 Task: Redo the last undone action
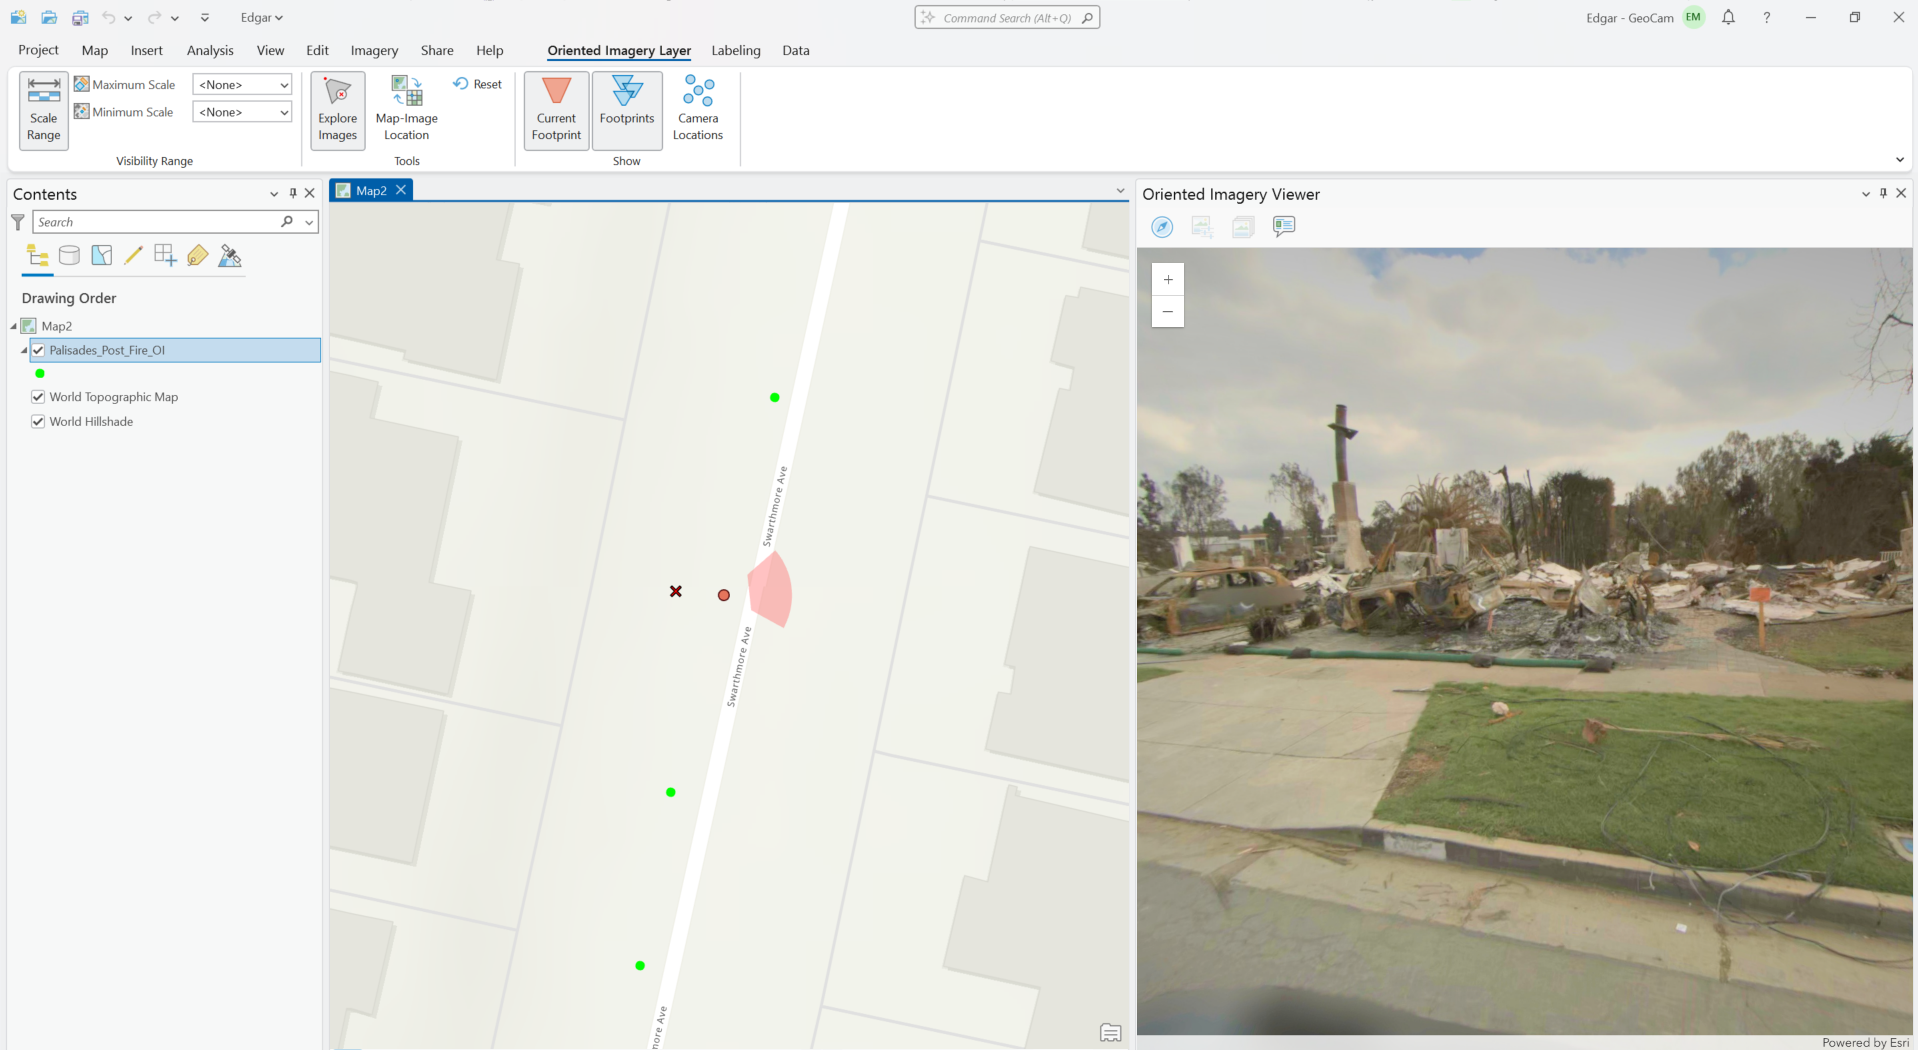tap(154, 17)
